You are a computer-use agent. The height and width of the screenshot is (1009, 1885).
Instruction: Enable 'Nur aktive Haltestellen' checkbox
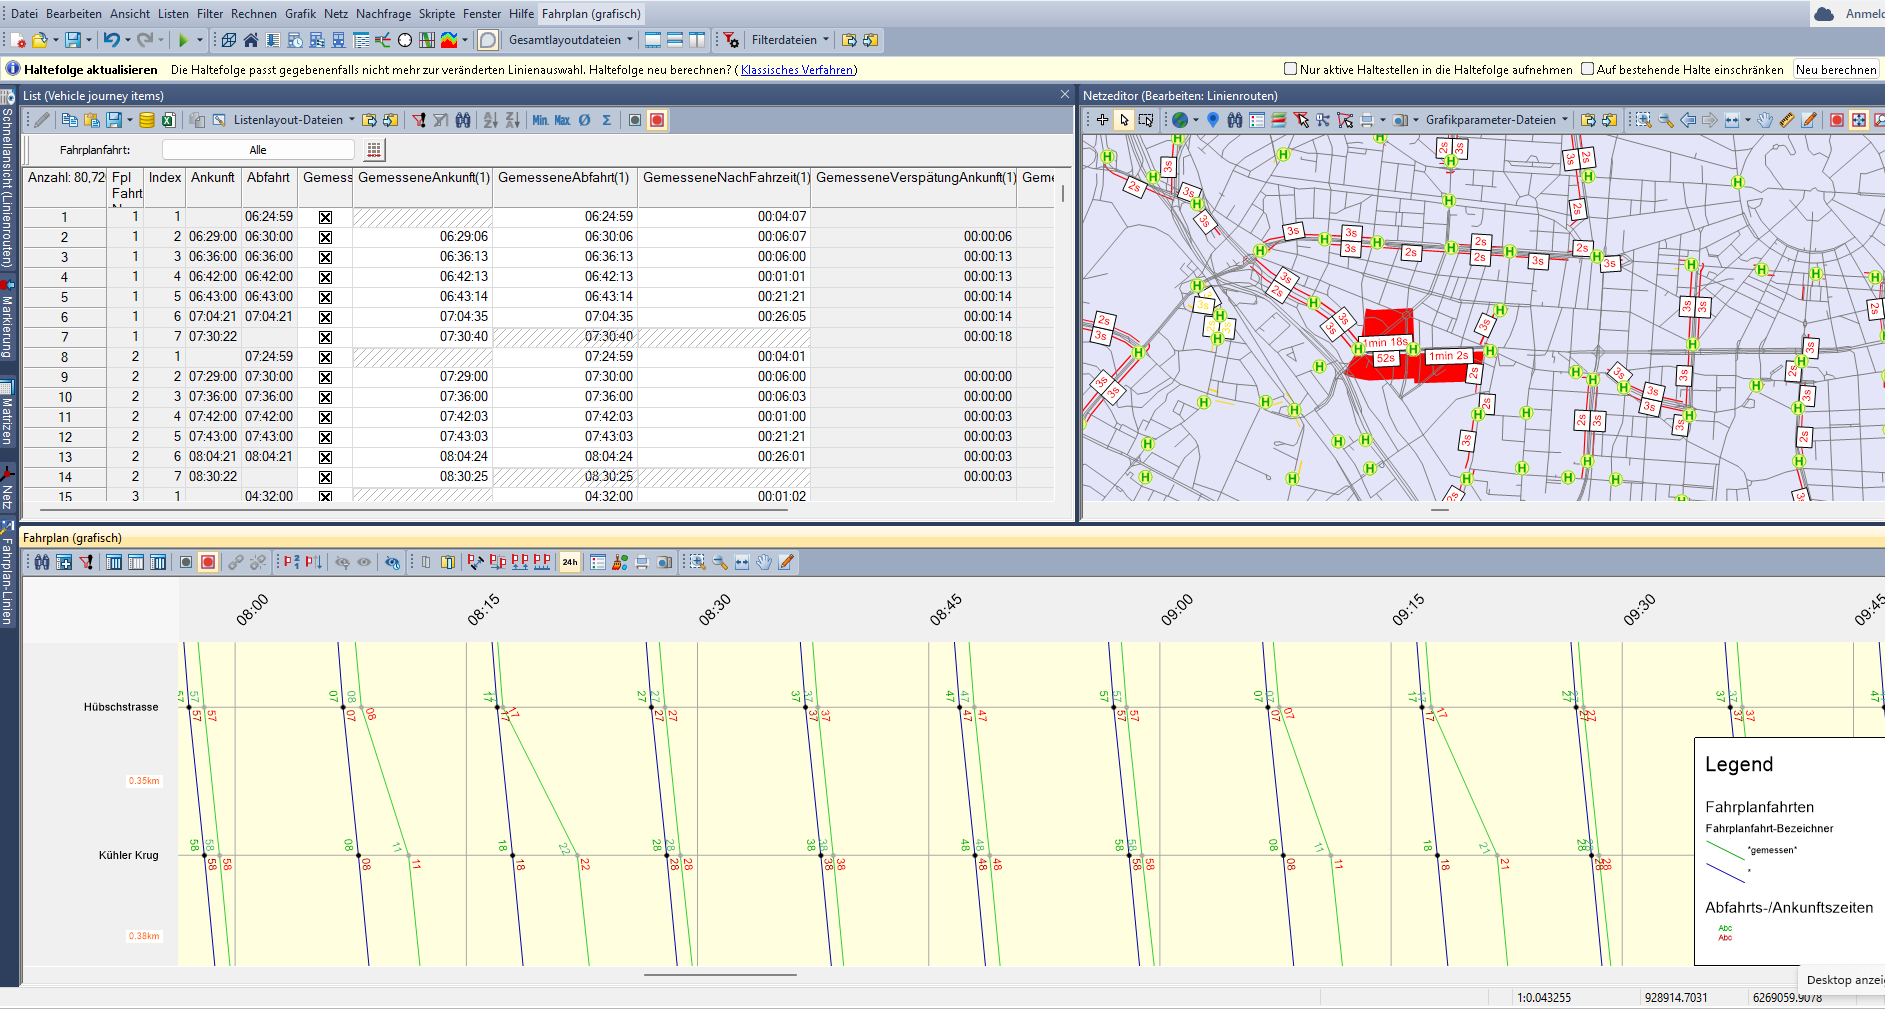[x=1290, y=69]
